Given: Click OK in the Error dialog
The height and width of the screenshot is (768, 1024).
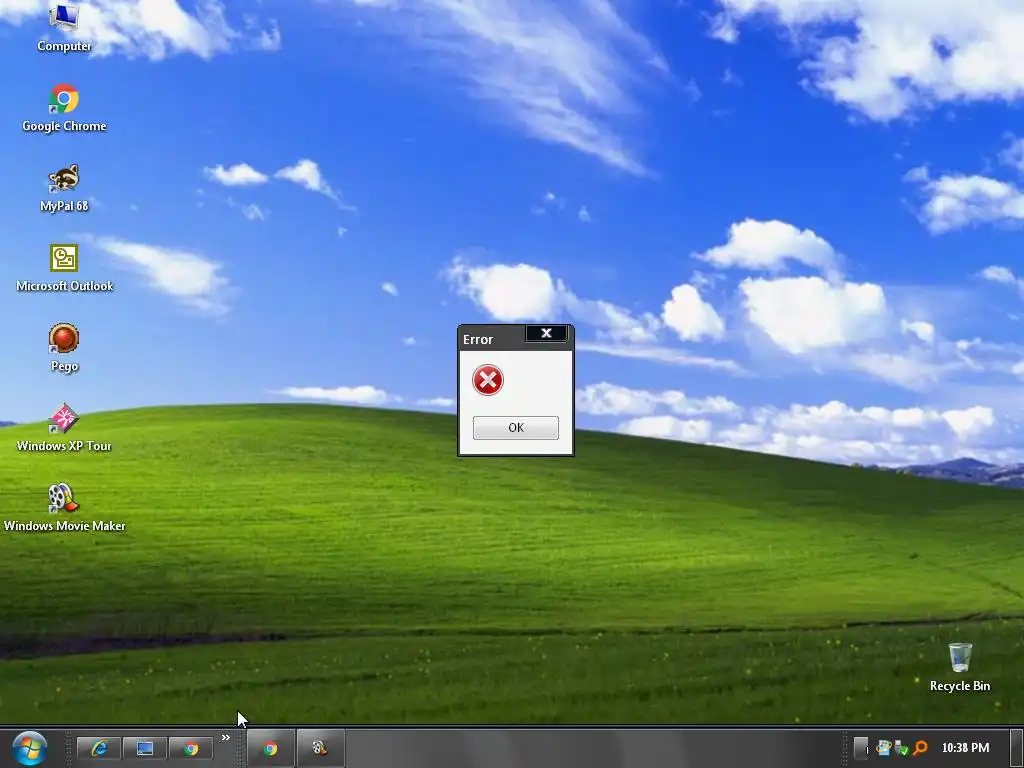Looking at the screenshot, I should [515, 428].
